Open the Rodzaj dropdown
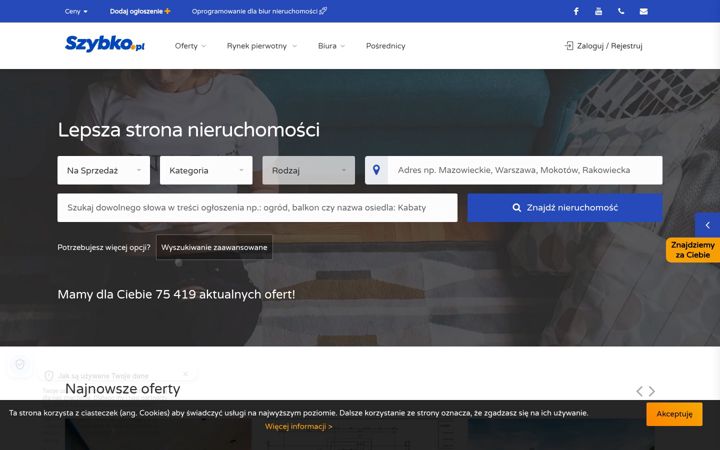Image resolution: width=720 pixels, height=450 pixels. 309,170
